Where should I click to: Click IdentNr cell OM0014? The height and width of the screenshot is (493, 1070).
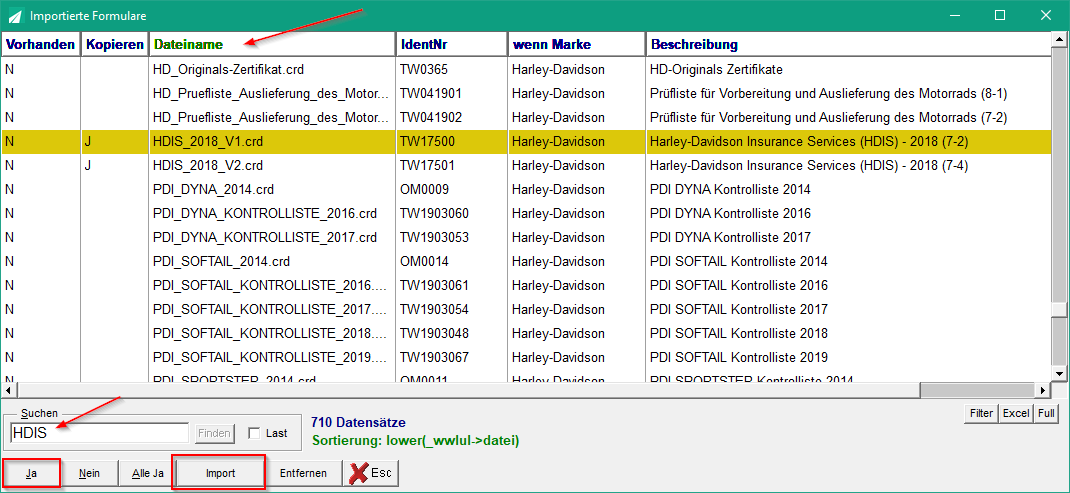(x=424, y=261)
